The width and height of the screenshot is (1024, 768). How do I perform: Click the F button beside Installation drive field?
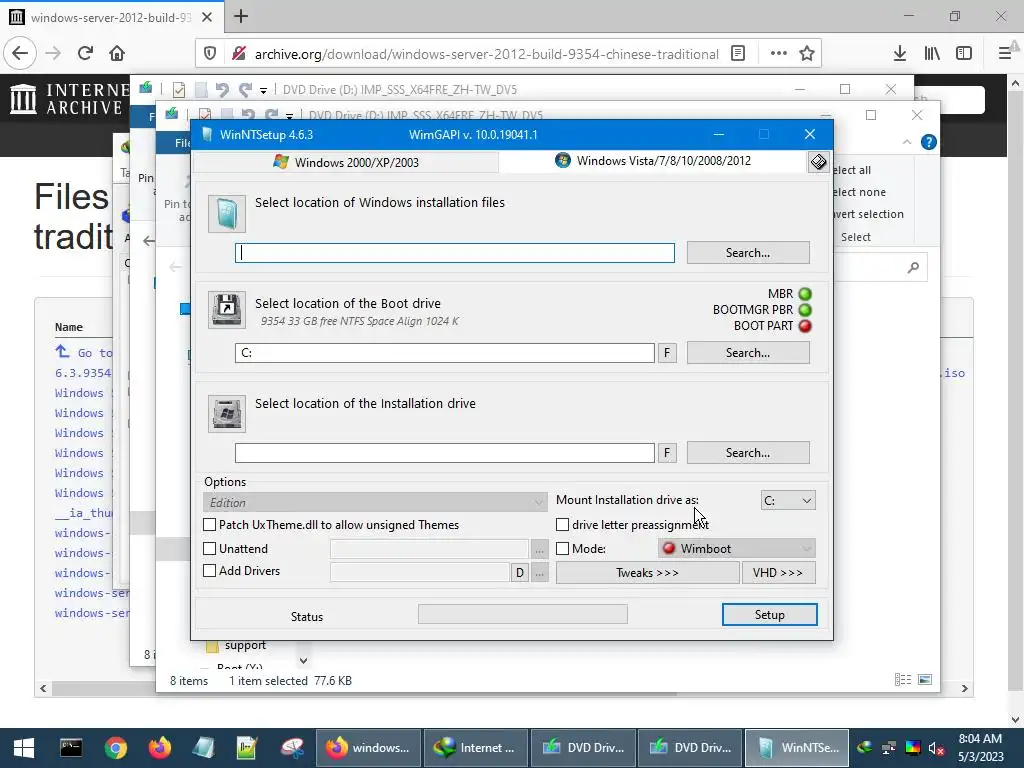coord(667,453)
